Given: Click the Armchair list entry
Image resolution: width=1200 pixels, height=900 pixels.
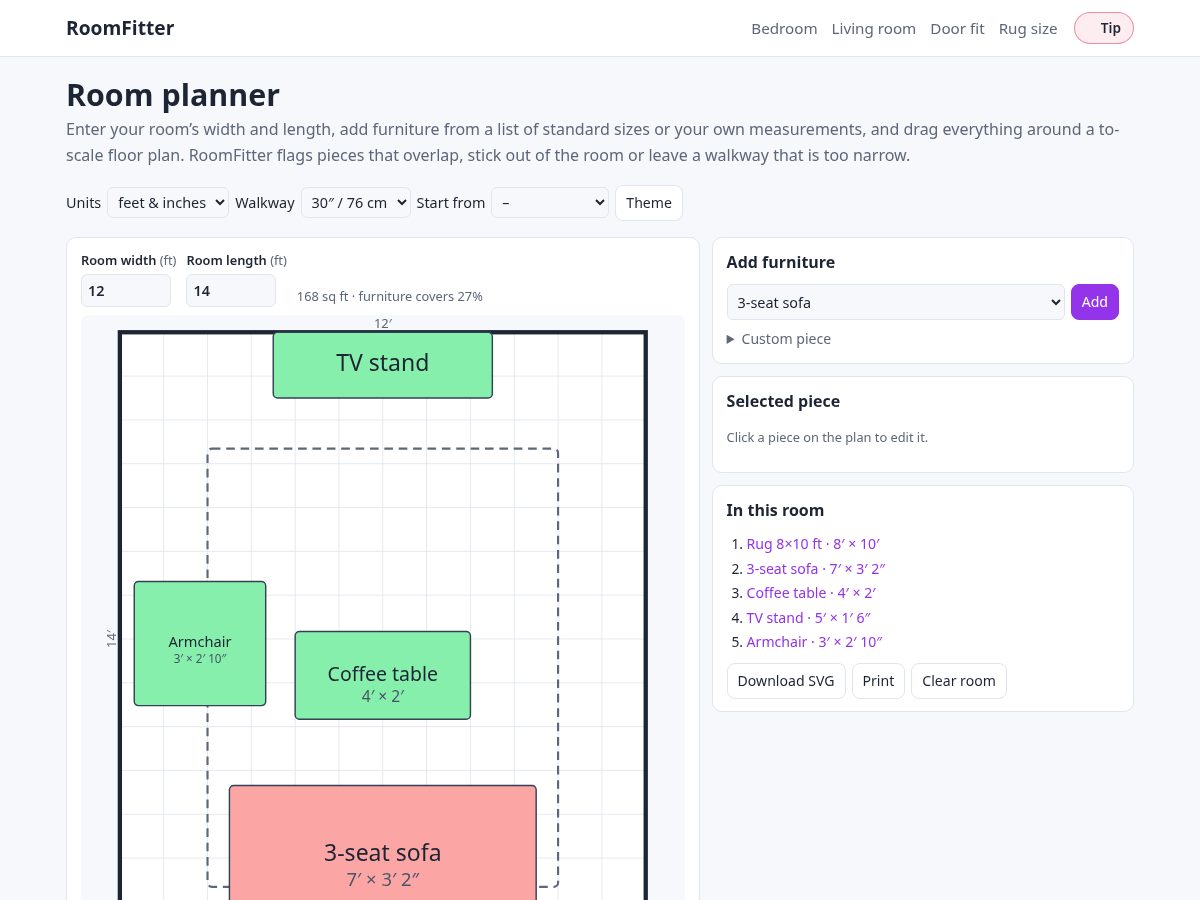Looking at the screenshot, I should pos(814,642).
